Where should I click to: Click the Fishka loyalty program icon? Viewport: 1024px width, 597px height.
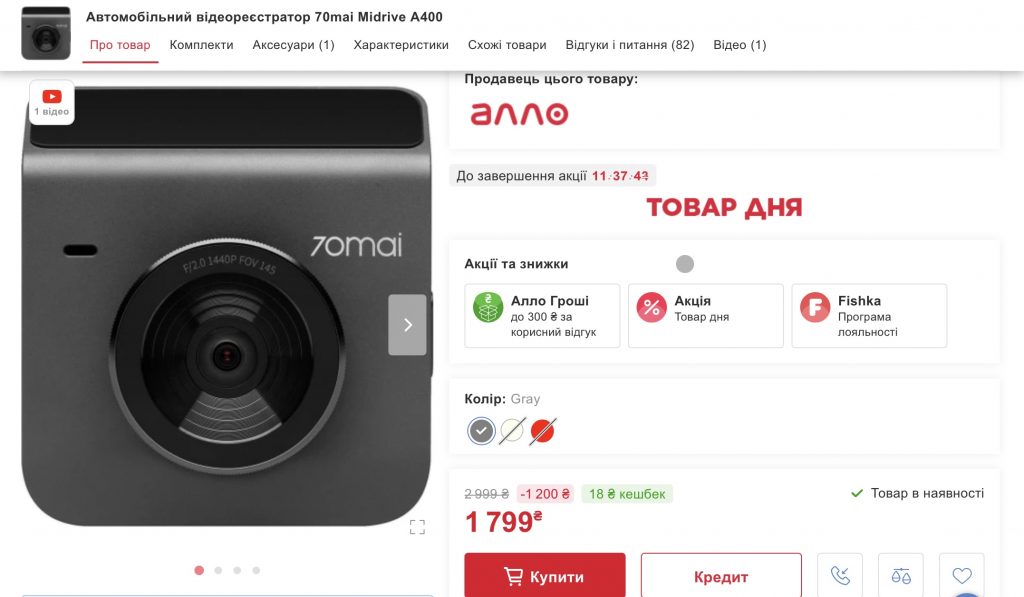click(815, 308)
